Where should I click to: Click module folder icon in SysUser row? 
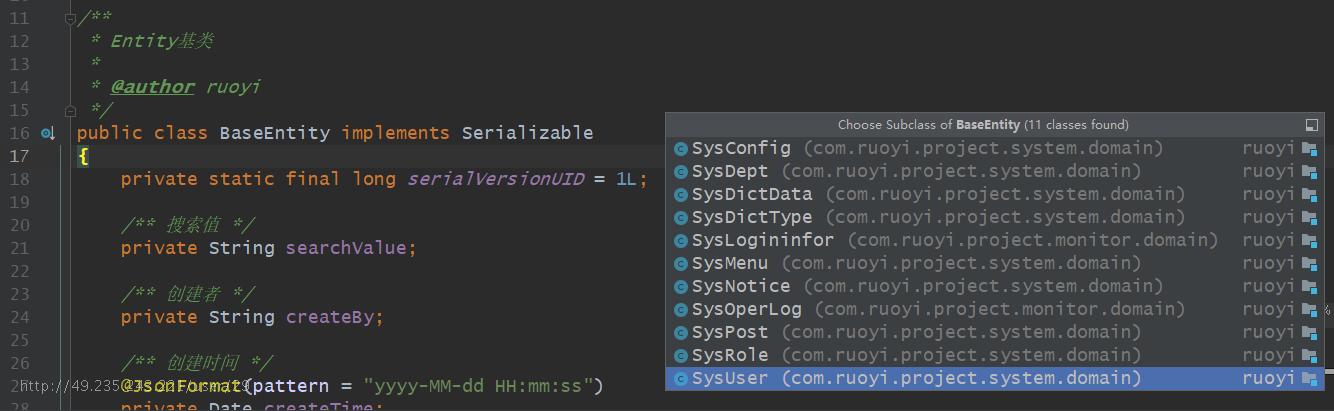(1310, 379)
